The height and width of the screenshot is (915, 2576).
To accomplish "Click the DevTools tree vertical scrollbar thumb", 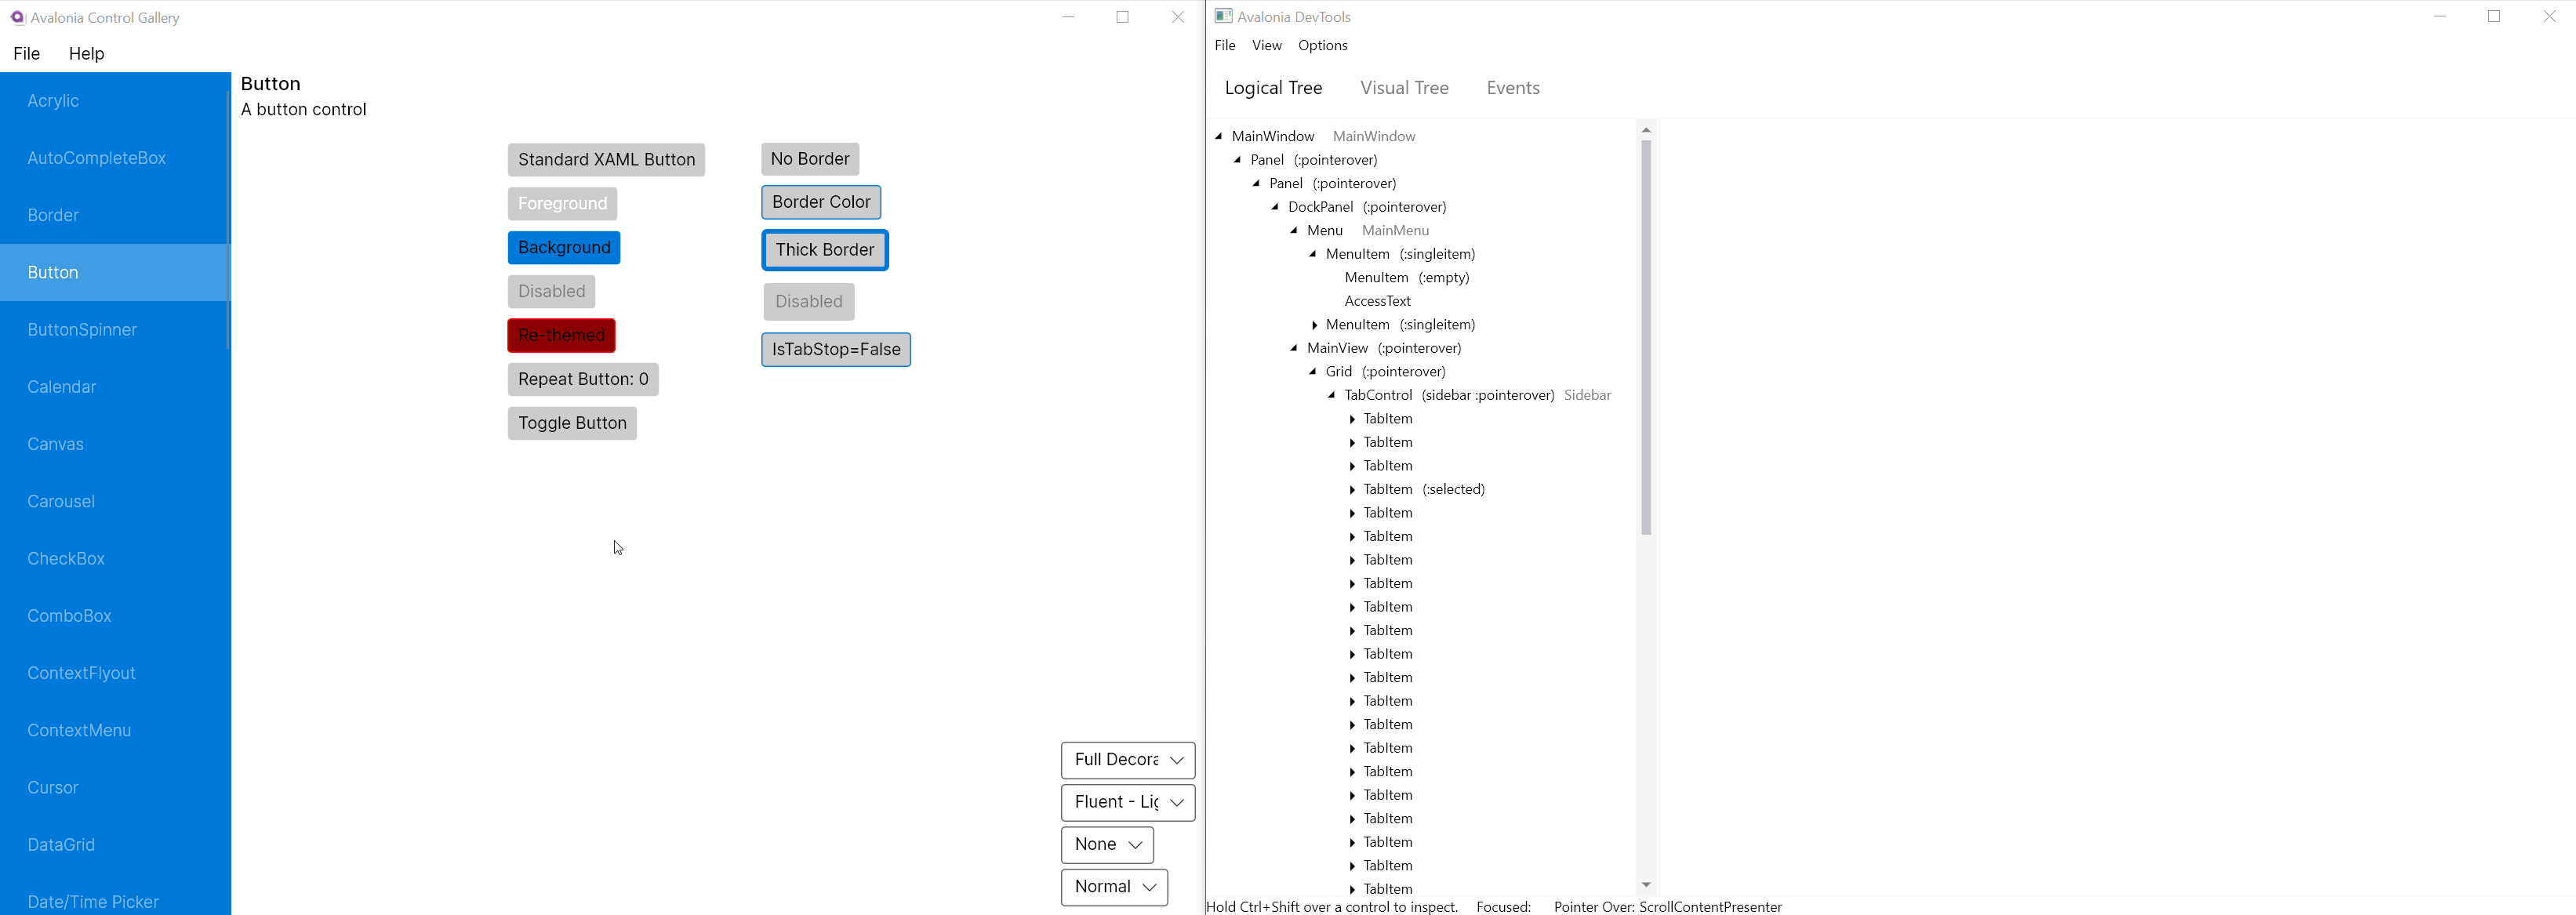I will coord(1646,337).
